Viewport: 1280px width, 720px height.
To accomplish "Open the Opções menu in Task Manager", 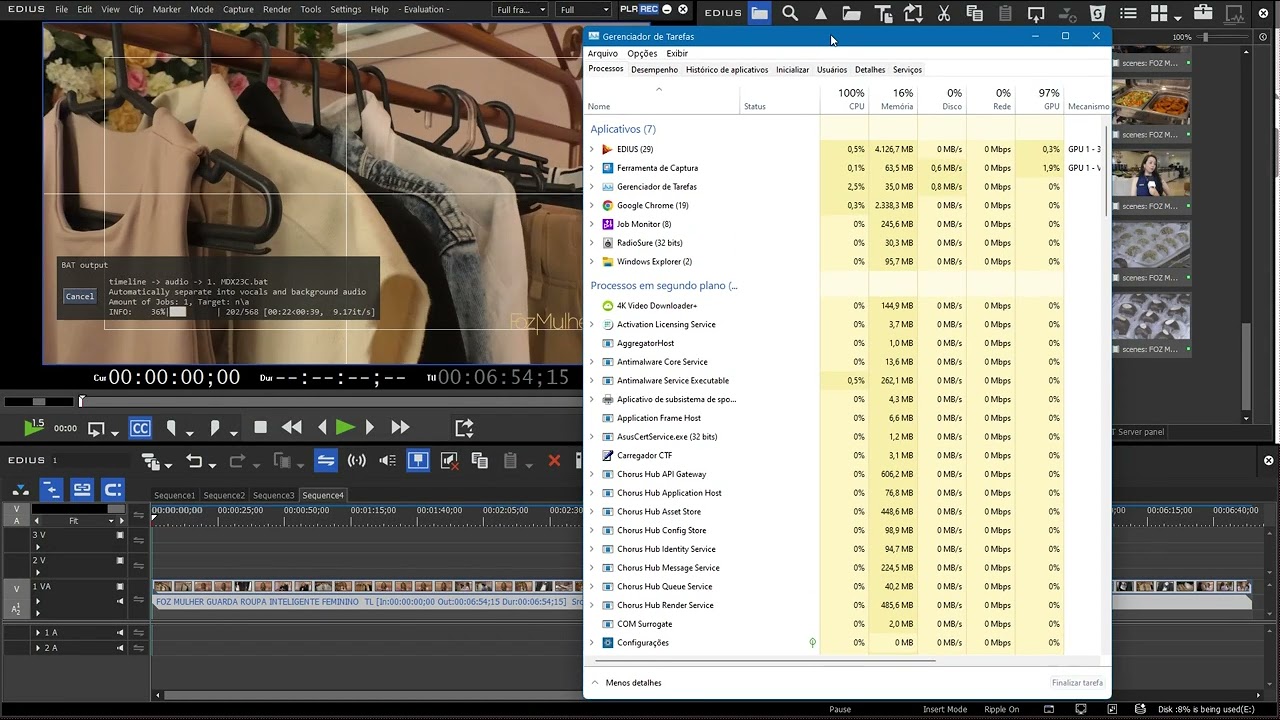I will coord(642,54).
